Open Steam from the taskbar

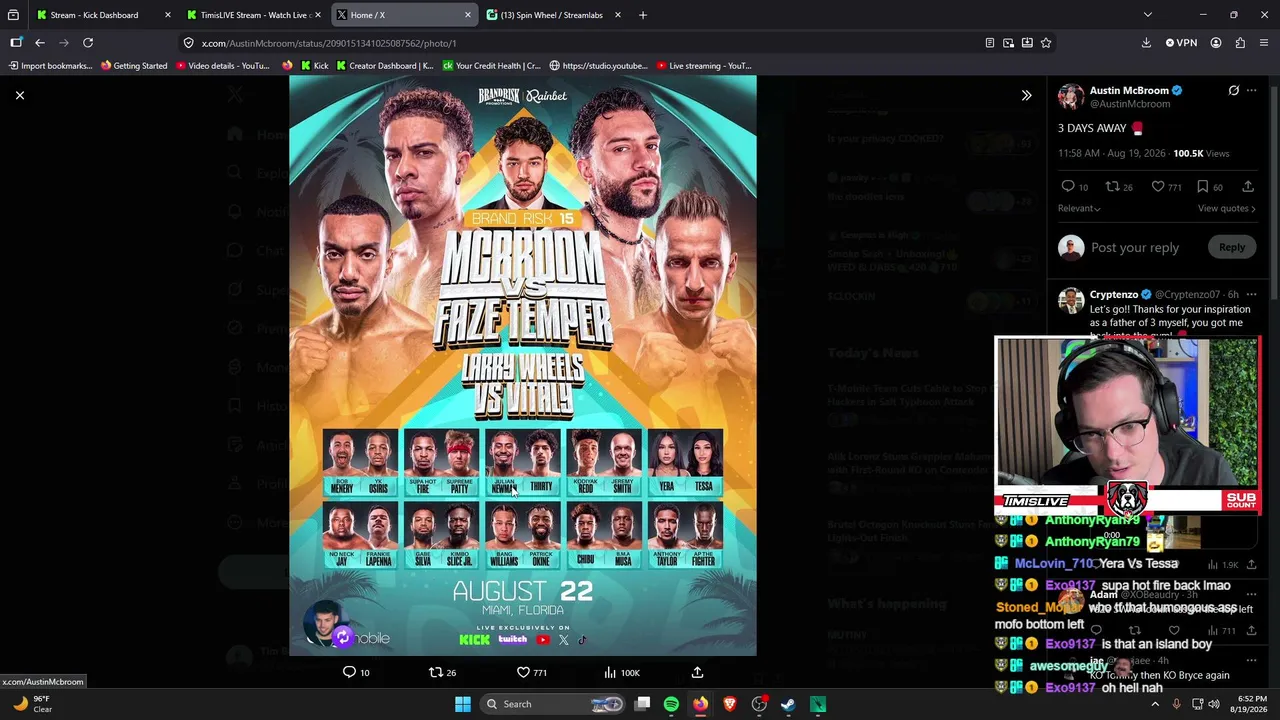point(788,704)
